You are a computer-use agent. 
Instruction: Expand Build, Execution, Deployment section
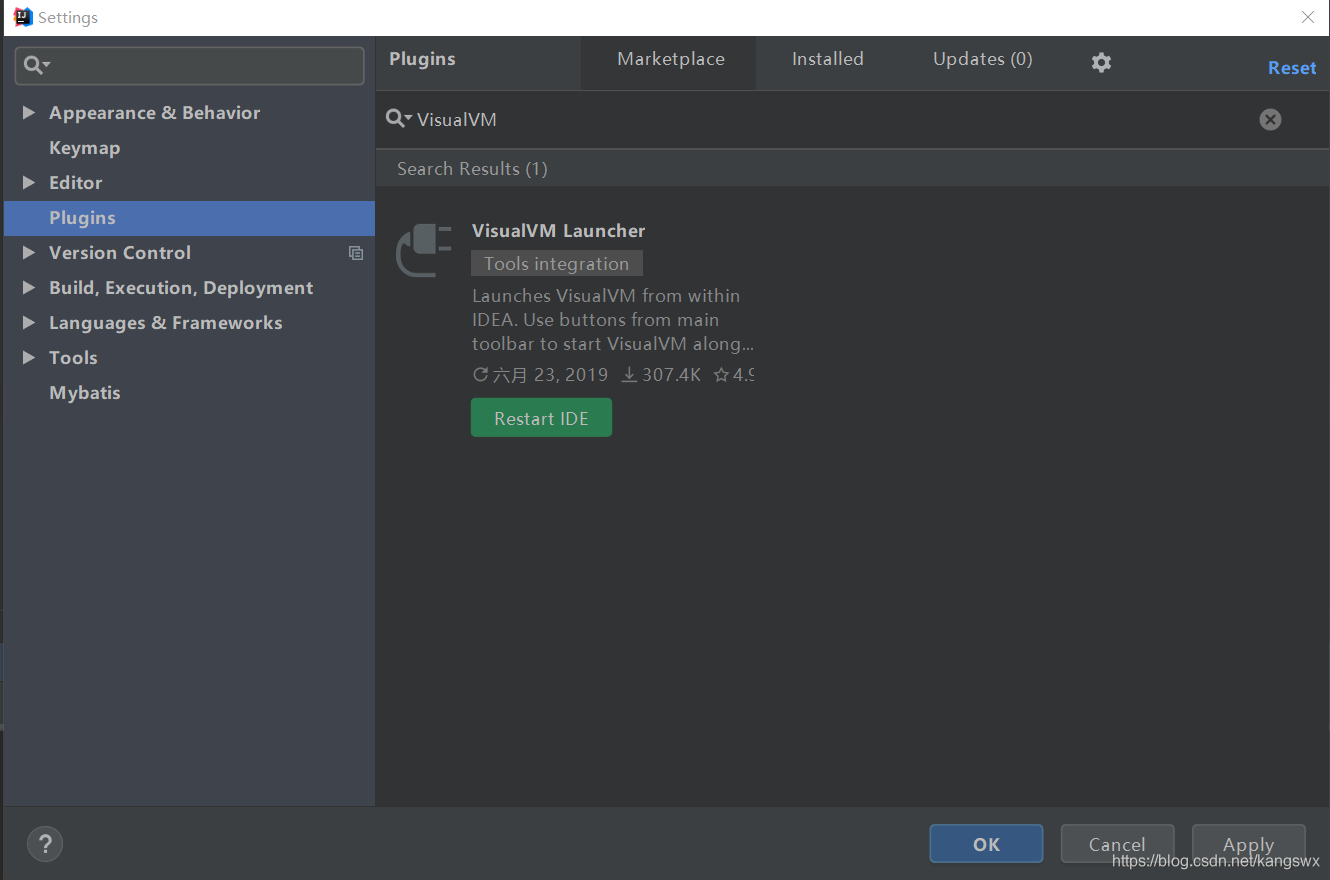click(29, 288)
